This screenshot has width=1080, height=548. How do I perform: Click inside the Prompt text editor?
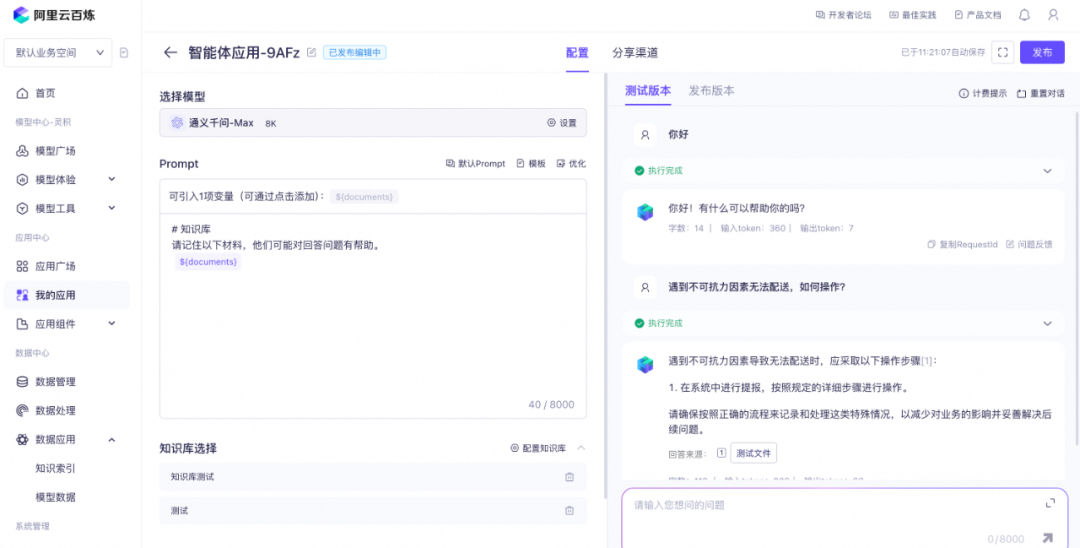pos(373,317)
